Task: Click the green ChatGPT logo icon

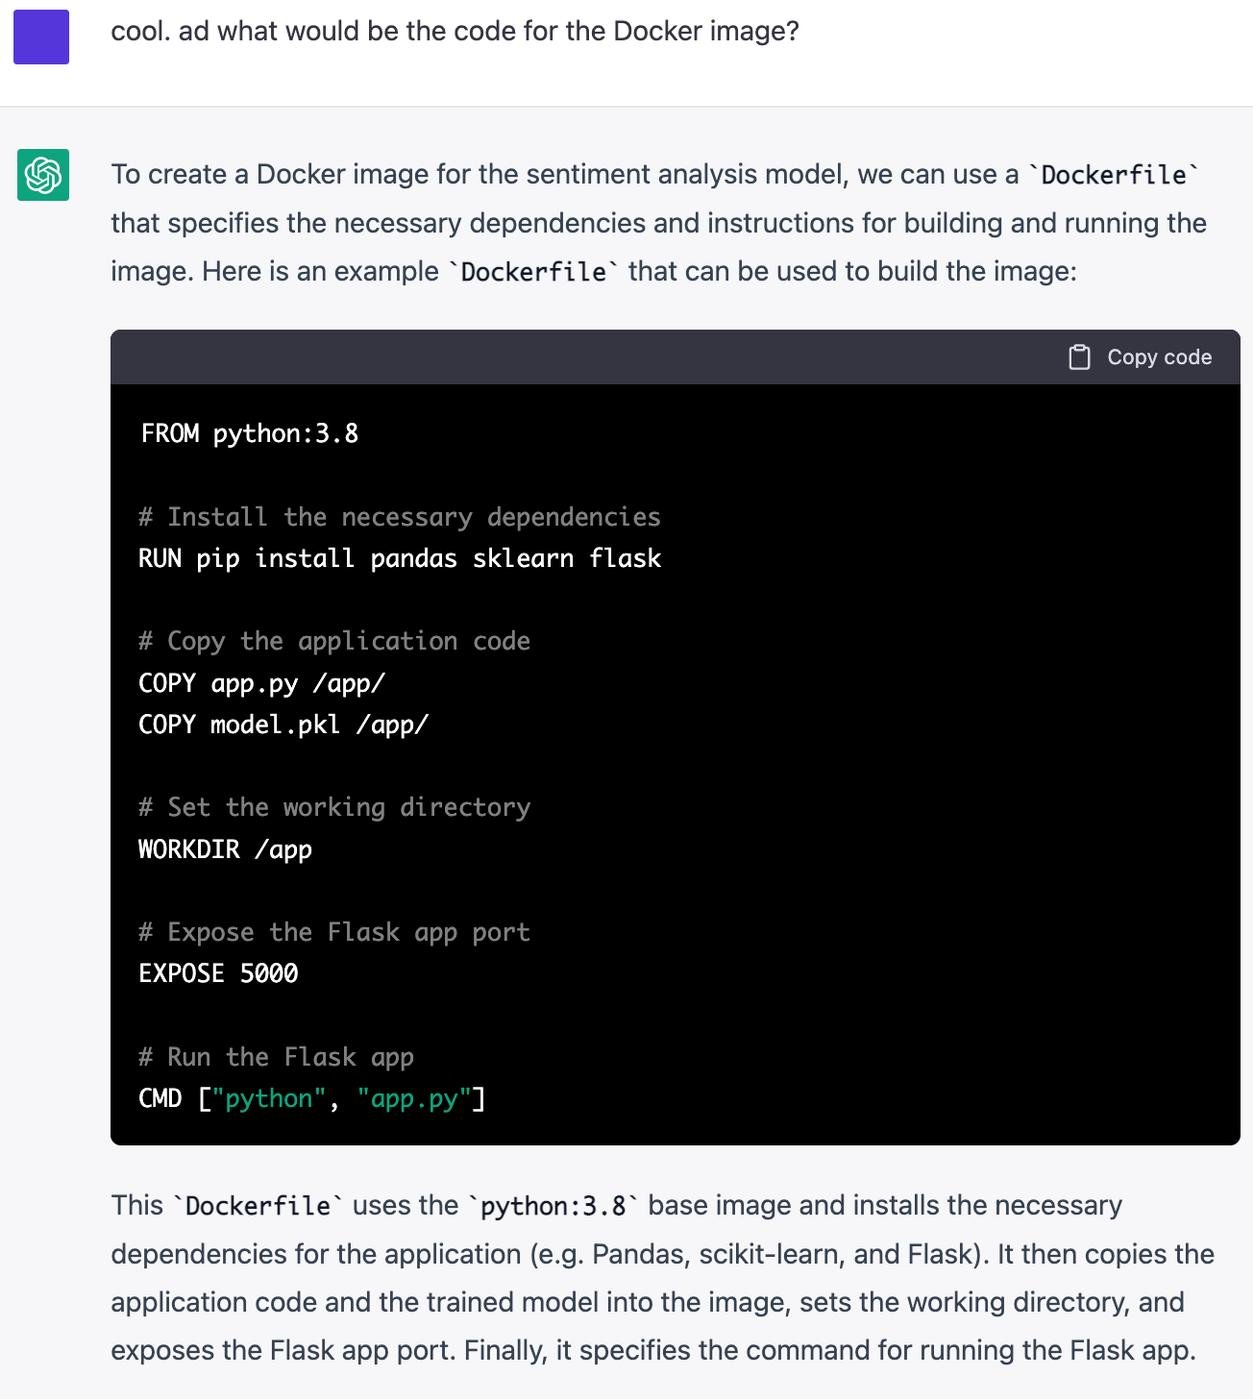Action: point(43,175)
